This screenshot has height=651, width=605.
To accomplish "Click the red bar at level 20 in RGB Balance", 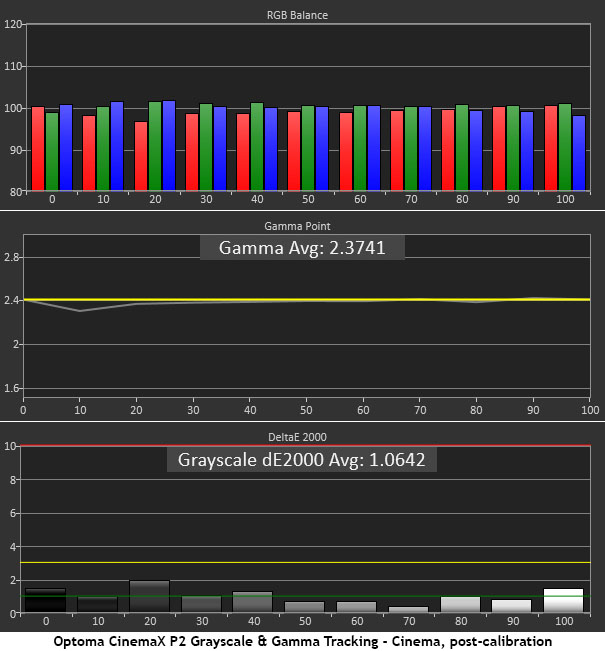I will [141, 156].
